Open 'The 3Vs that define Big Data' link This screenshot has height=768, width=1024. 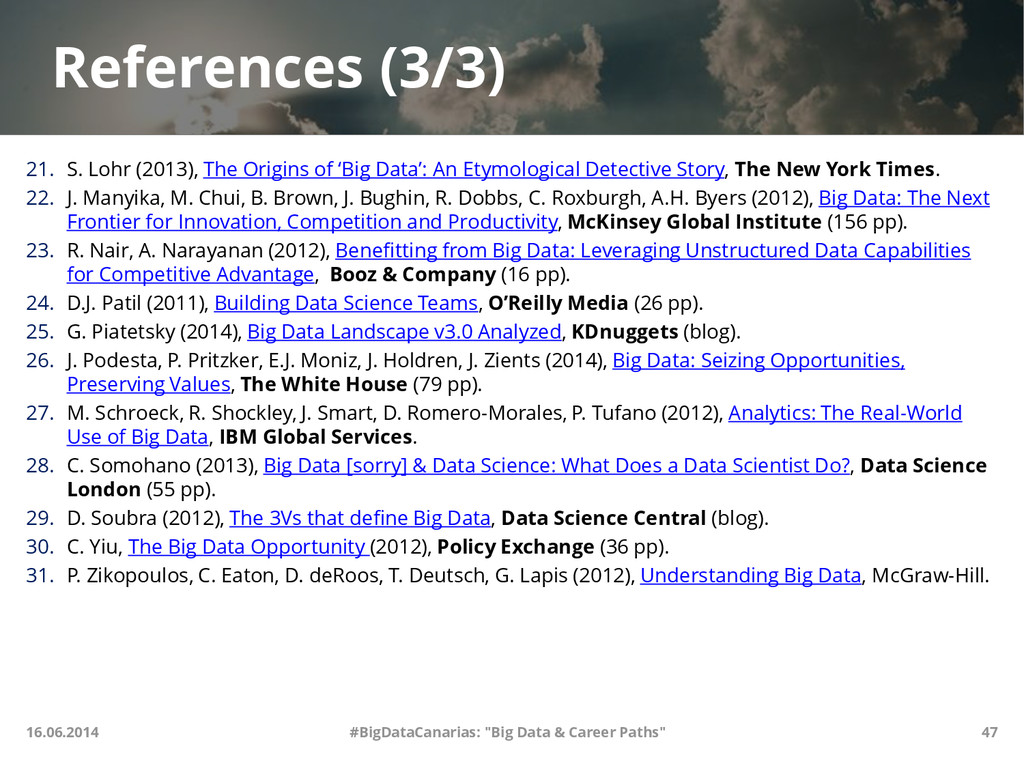[360, 518]
